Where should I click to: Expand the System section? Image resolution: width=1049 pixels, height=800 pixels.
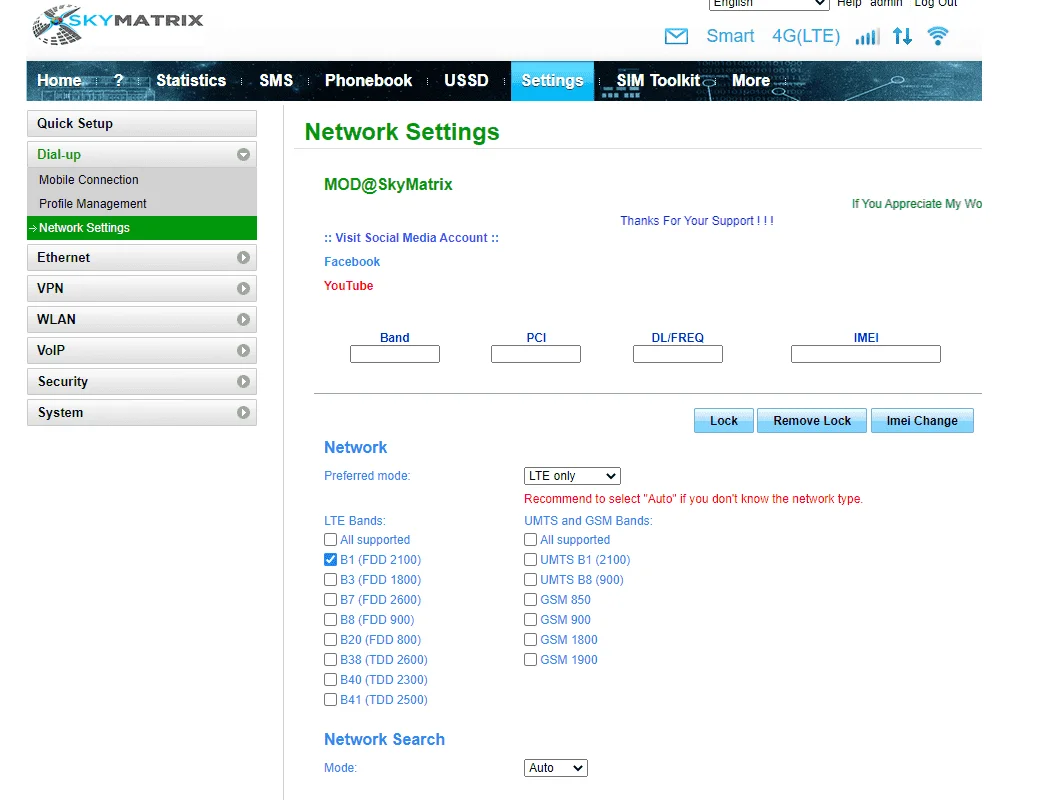click(x=142, y=413)
